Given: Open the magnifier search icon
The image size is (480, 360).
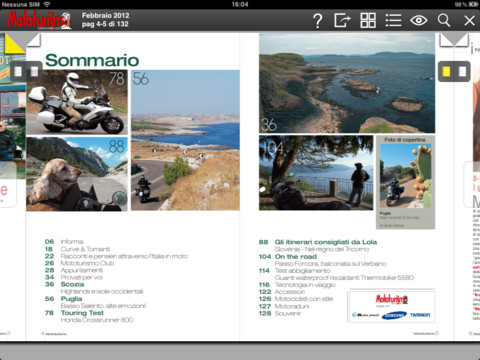Looking at the screenshot, I should tap(444, 21).
